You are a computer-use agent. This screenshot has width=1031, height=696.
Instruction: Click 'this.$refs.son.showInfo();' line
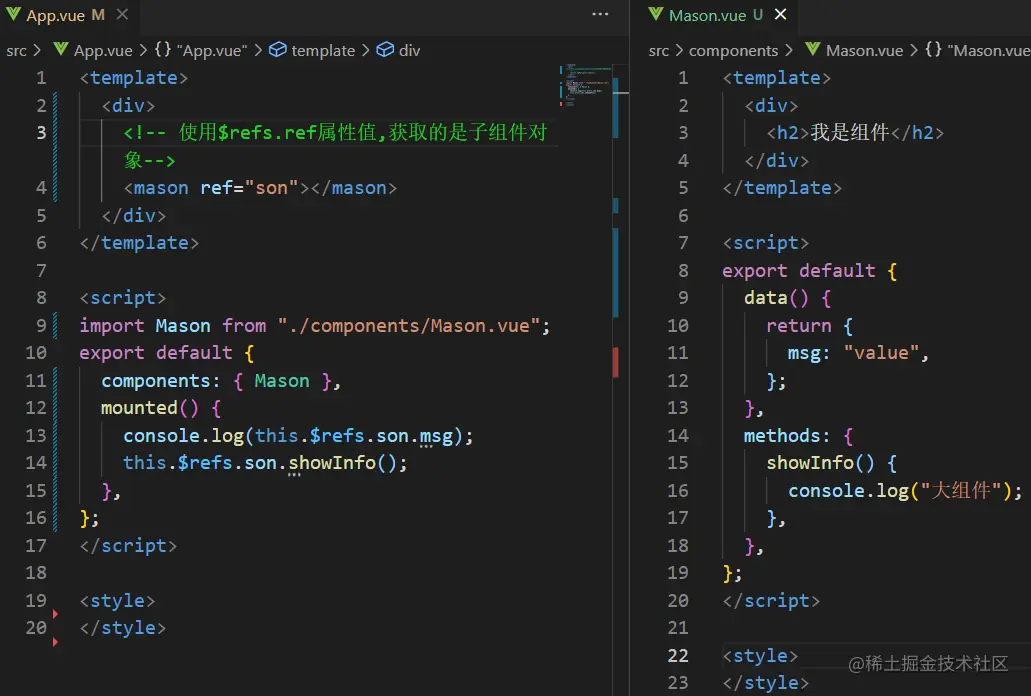[x=265, y=463]
